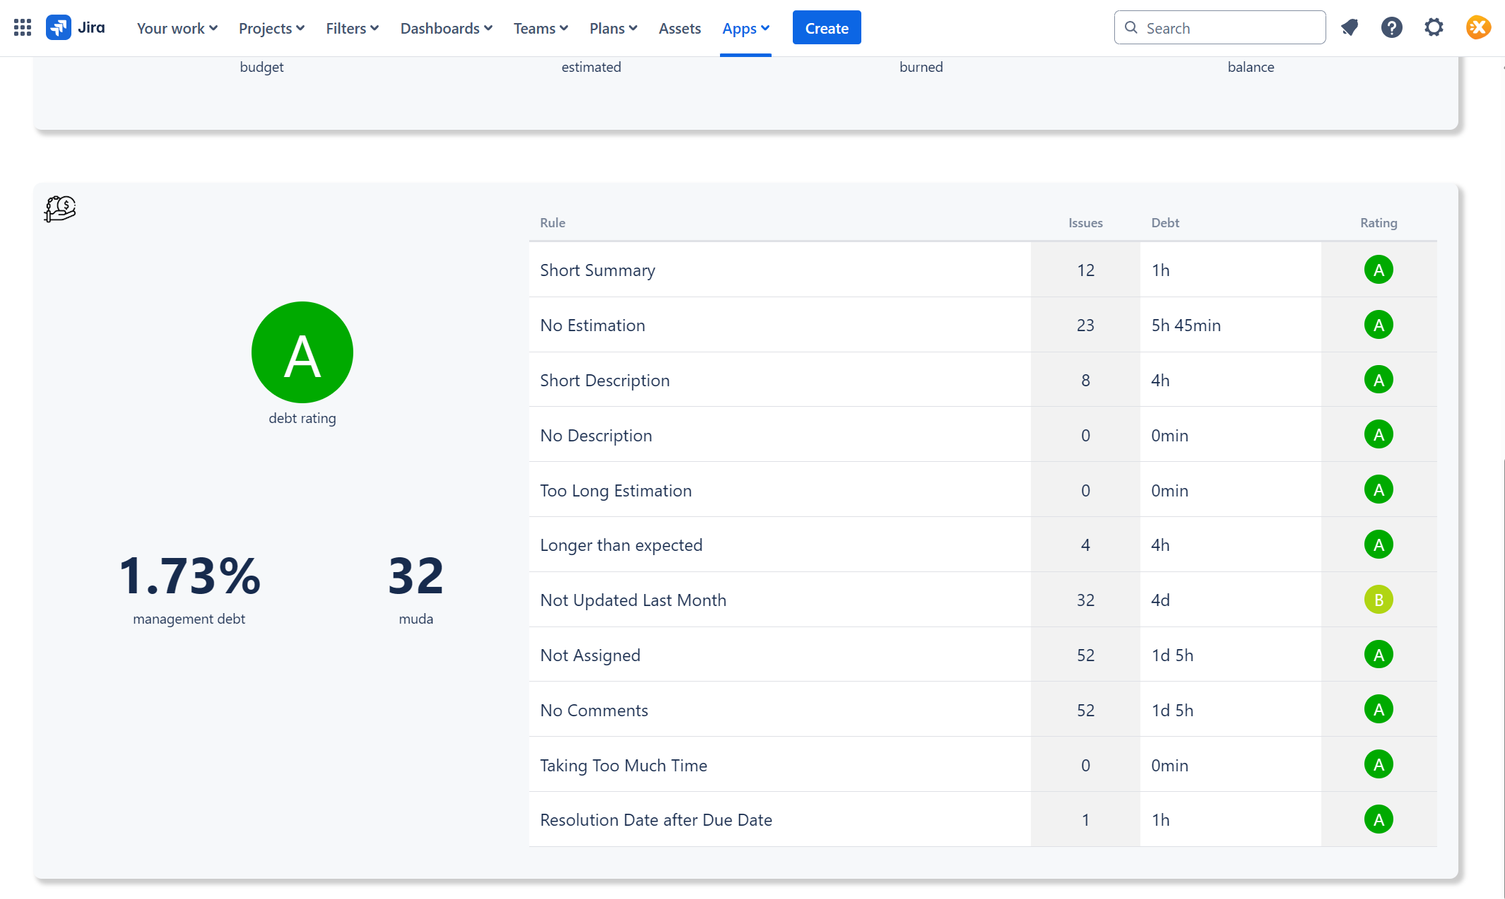Open the Apps dropdown menu
Screen dimensions: 1505x899
coord(745,28)
